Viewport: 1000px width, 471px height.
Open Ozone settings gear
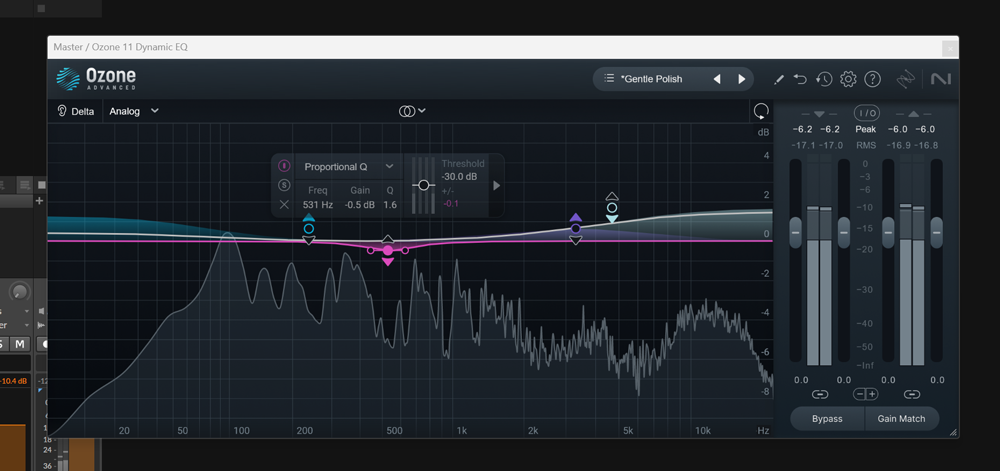(848, 79)
